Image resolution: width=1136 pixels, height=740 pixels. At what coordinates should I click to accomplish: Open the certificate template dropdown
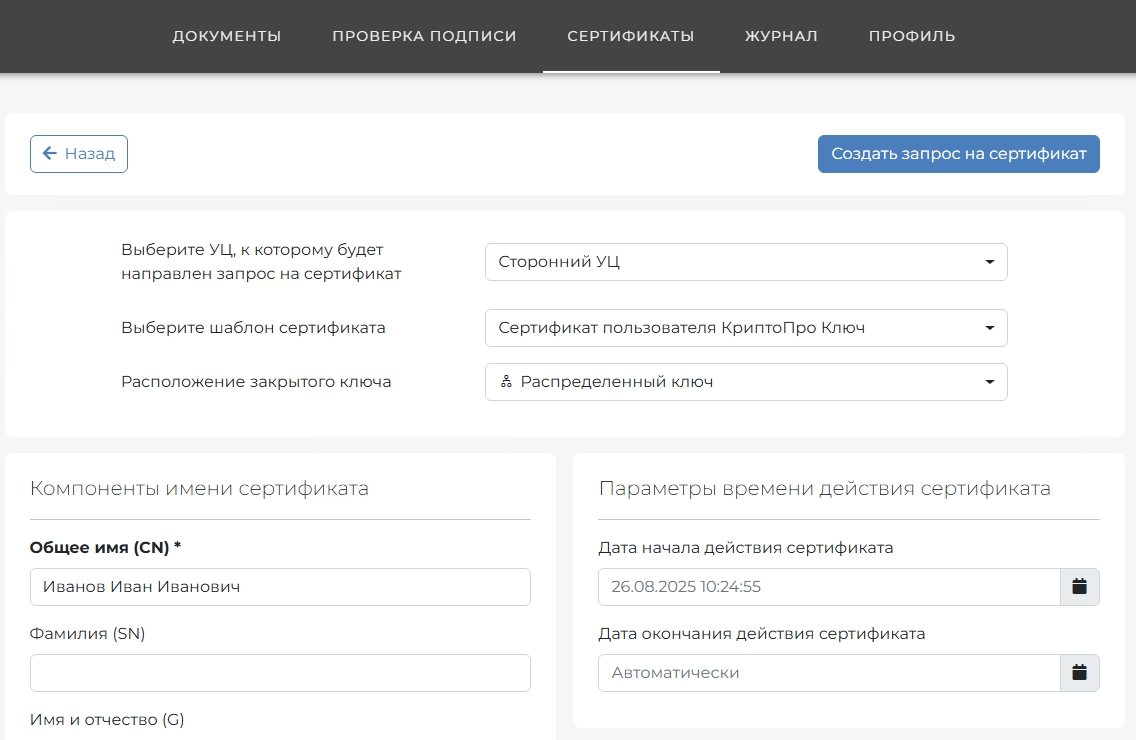[745, 328]
